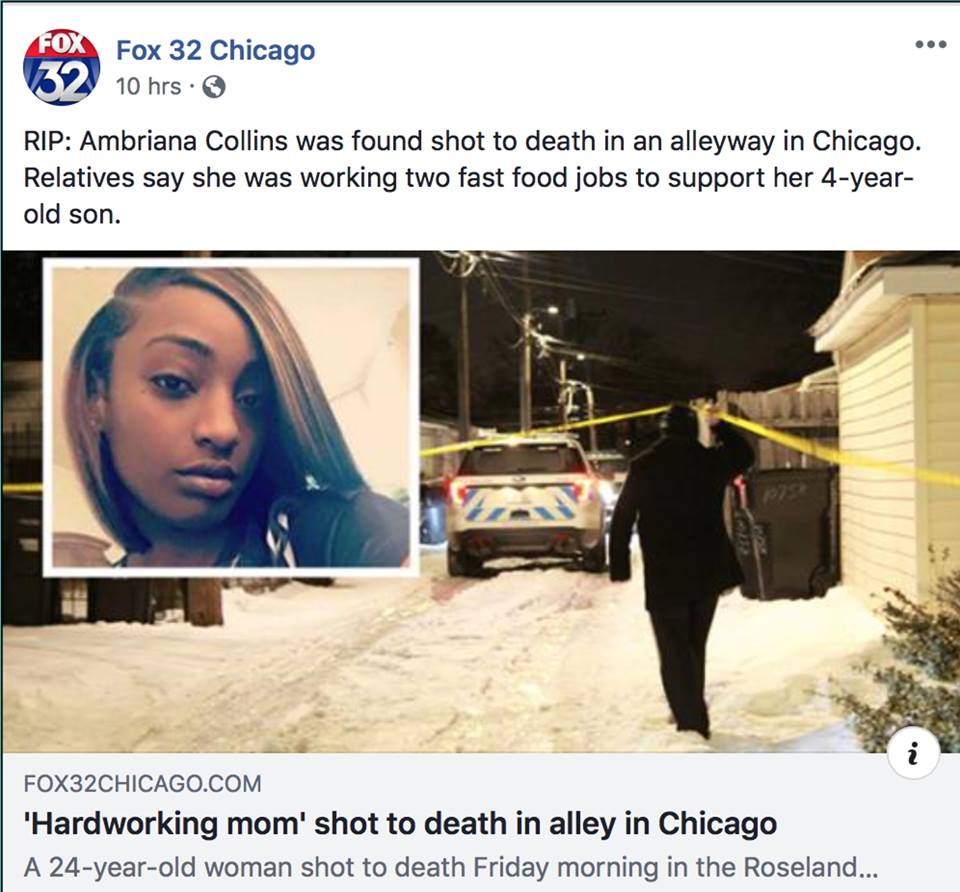The height and width of the screenshot is (892, 960).
Task: Click the utility pole with street lights
Action: pos(526,367)
